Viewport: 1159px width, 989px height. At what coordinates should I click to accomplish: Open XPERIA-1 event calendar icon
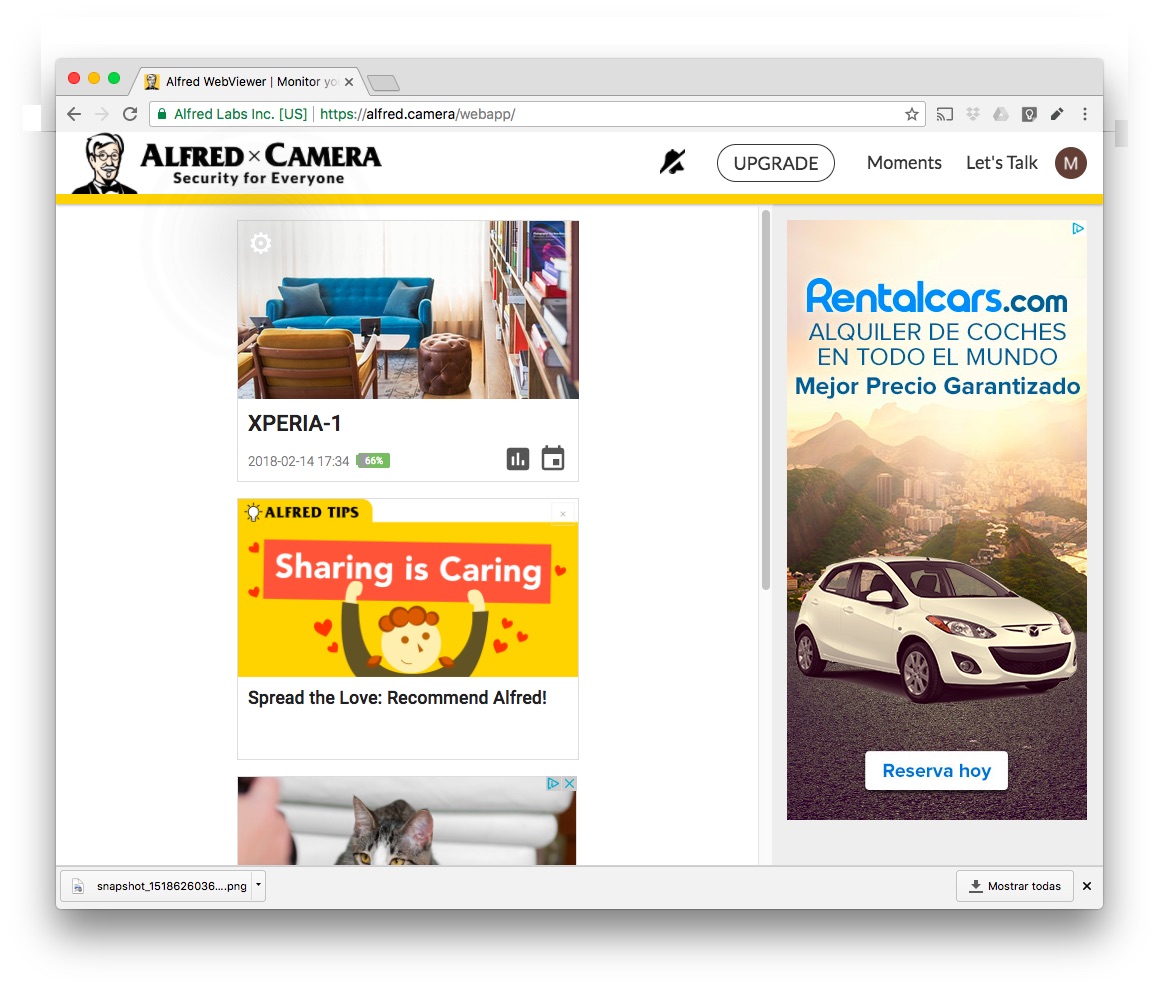(x=553, y=458)
